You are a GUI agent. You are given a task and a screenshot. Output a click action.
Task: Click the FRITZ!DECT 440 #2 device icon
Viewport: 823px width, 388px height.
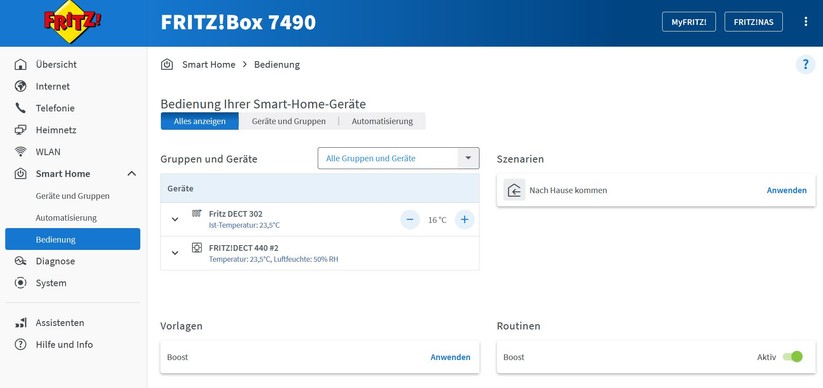click(x=196, y=247)
